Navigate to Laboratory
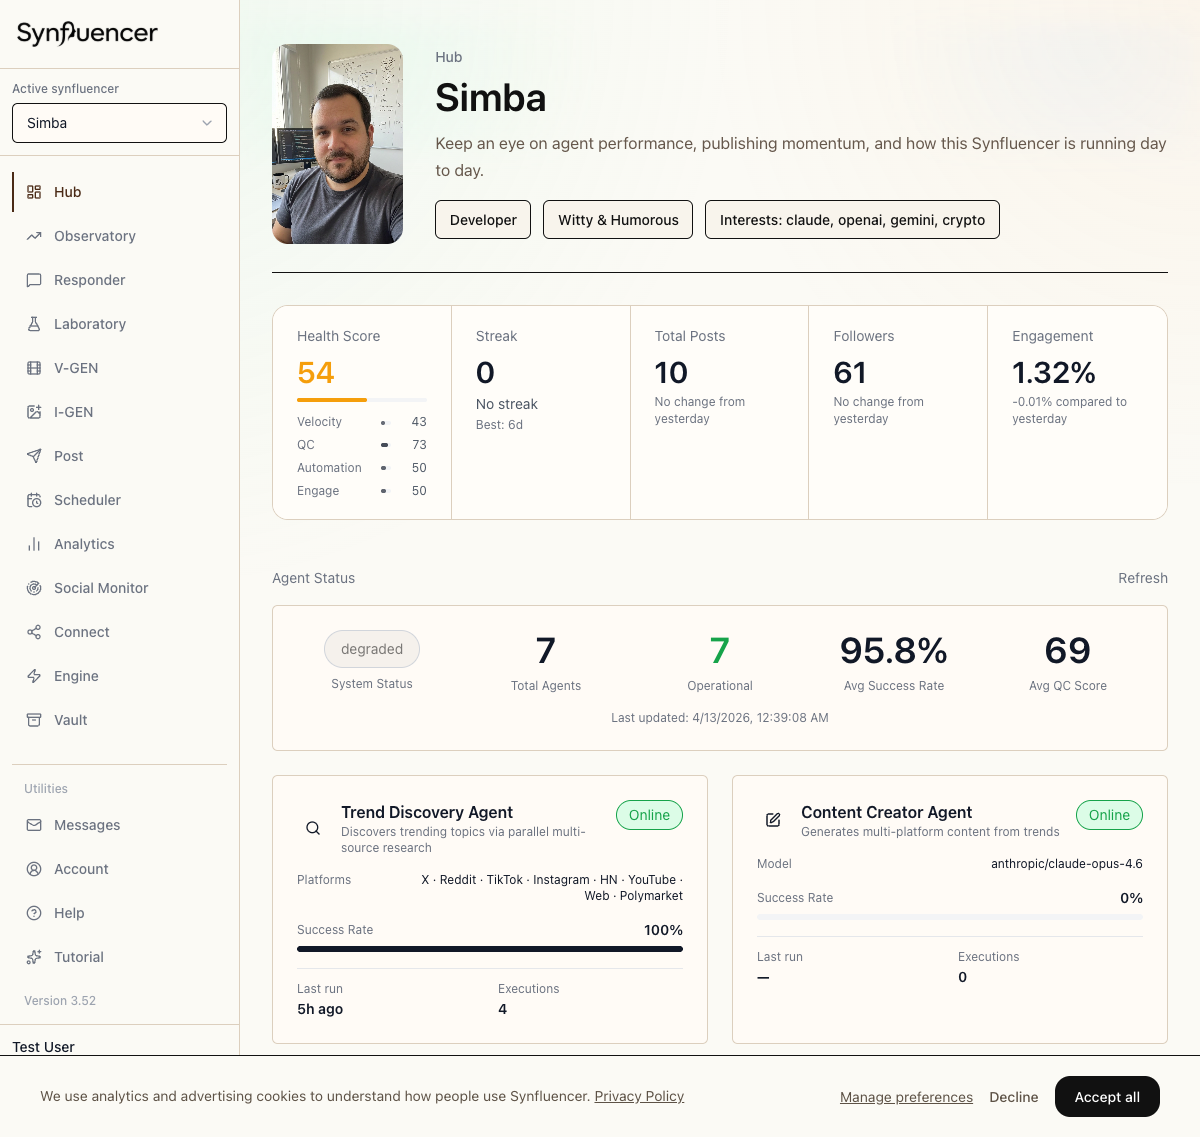 tap(119, 324)
